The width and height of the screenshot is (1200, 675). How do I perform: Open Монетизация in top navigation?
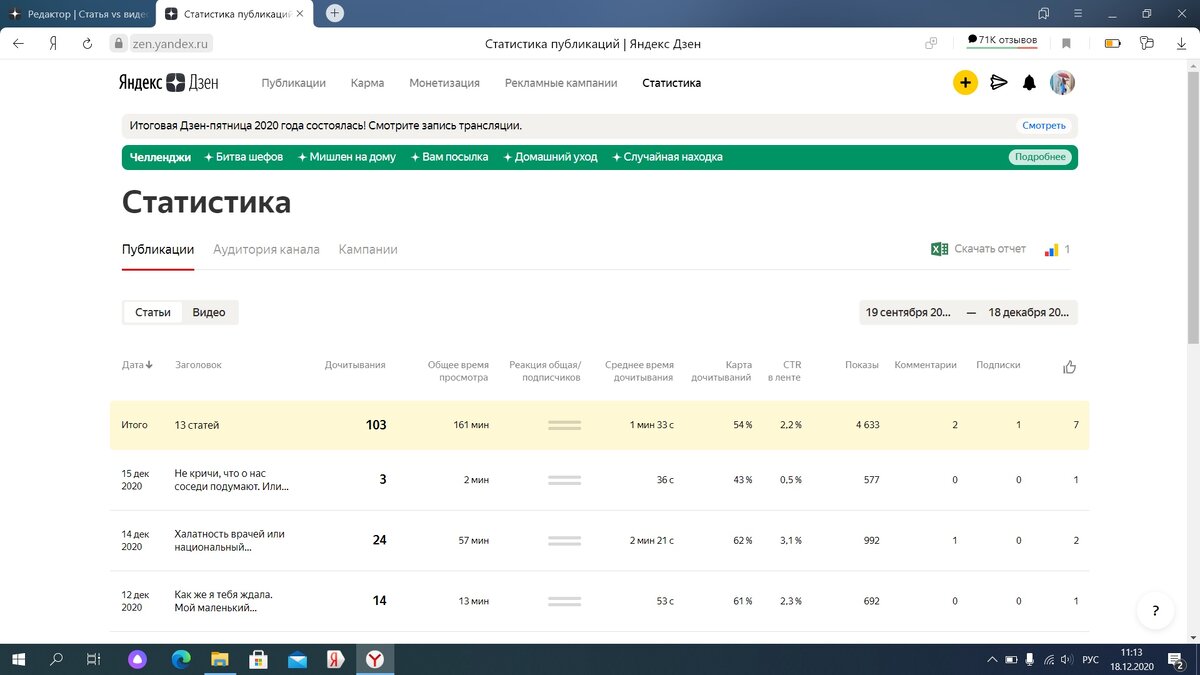tap(444, 83)
